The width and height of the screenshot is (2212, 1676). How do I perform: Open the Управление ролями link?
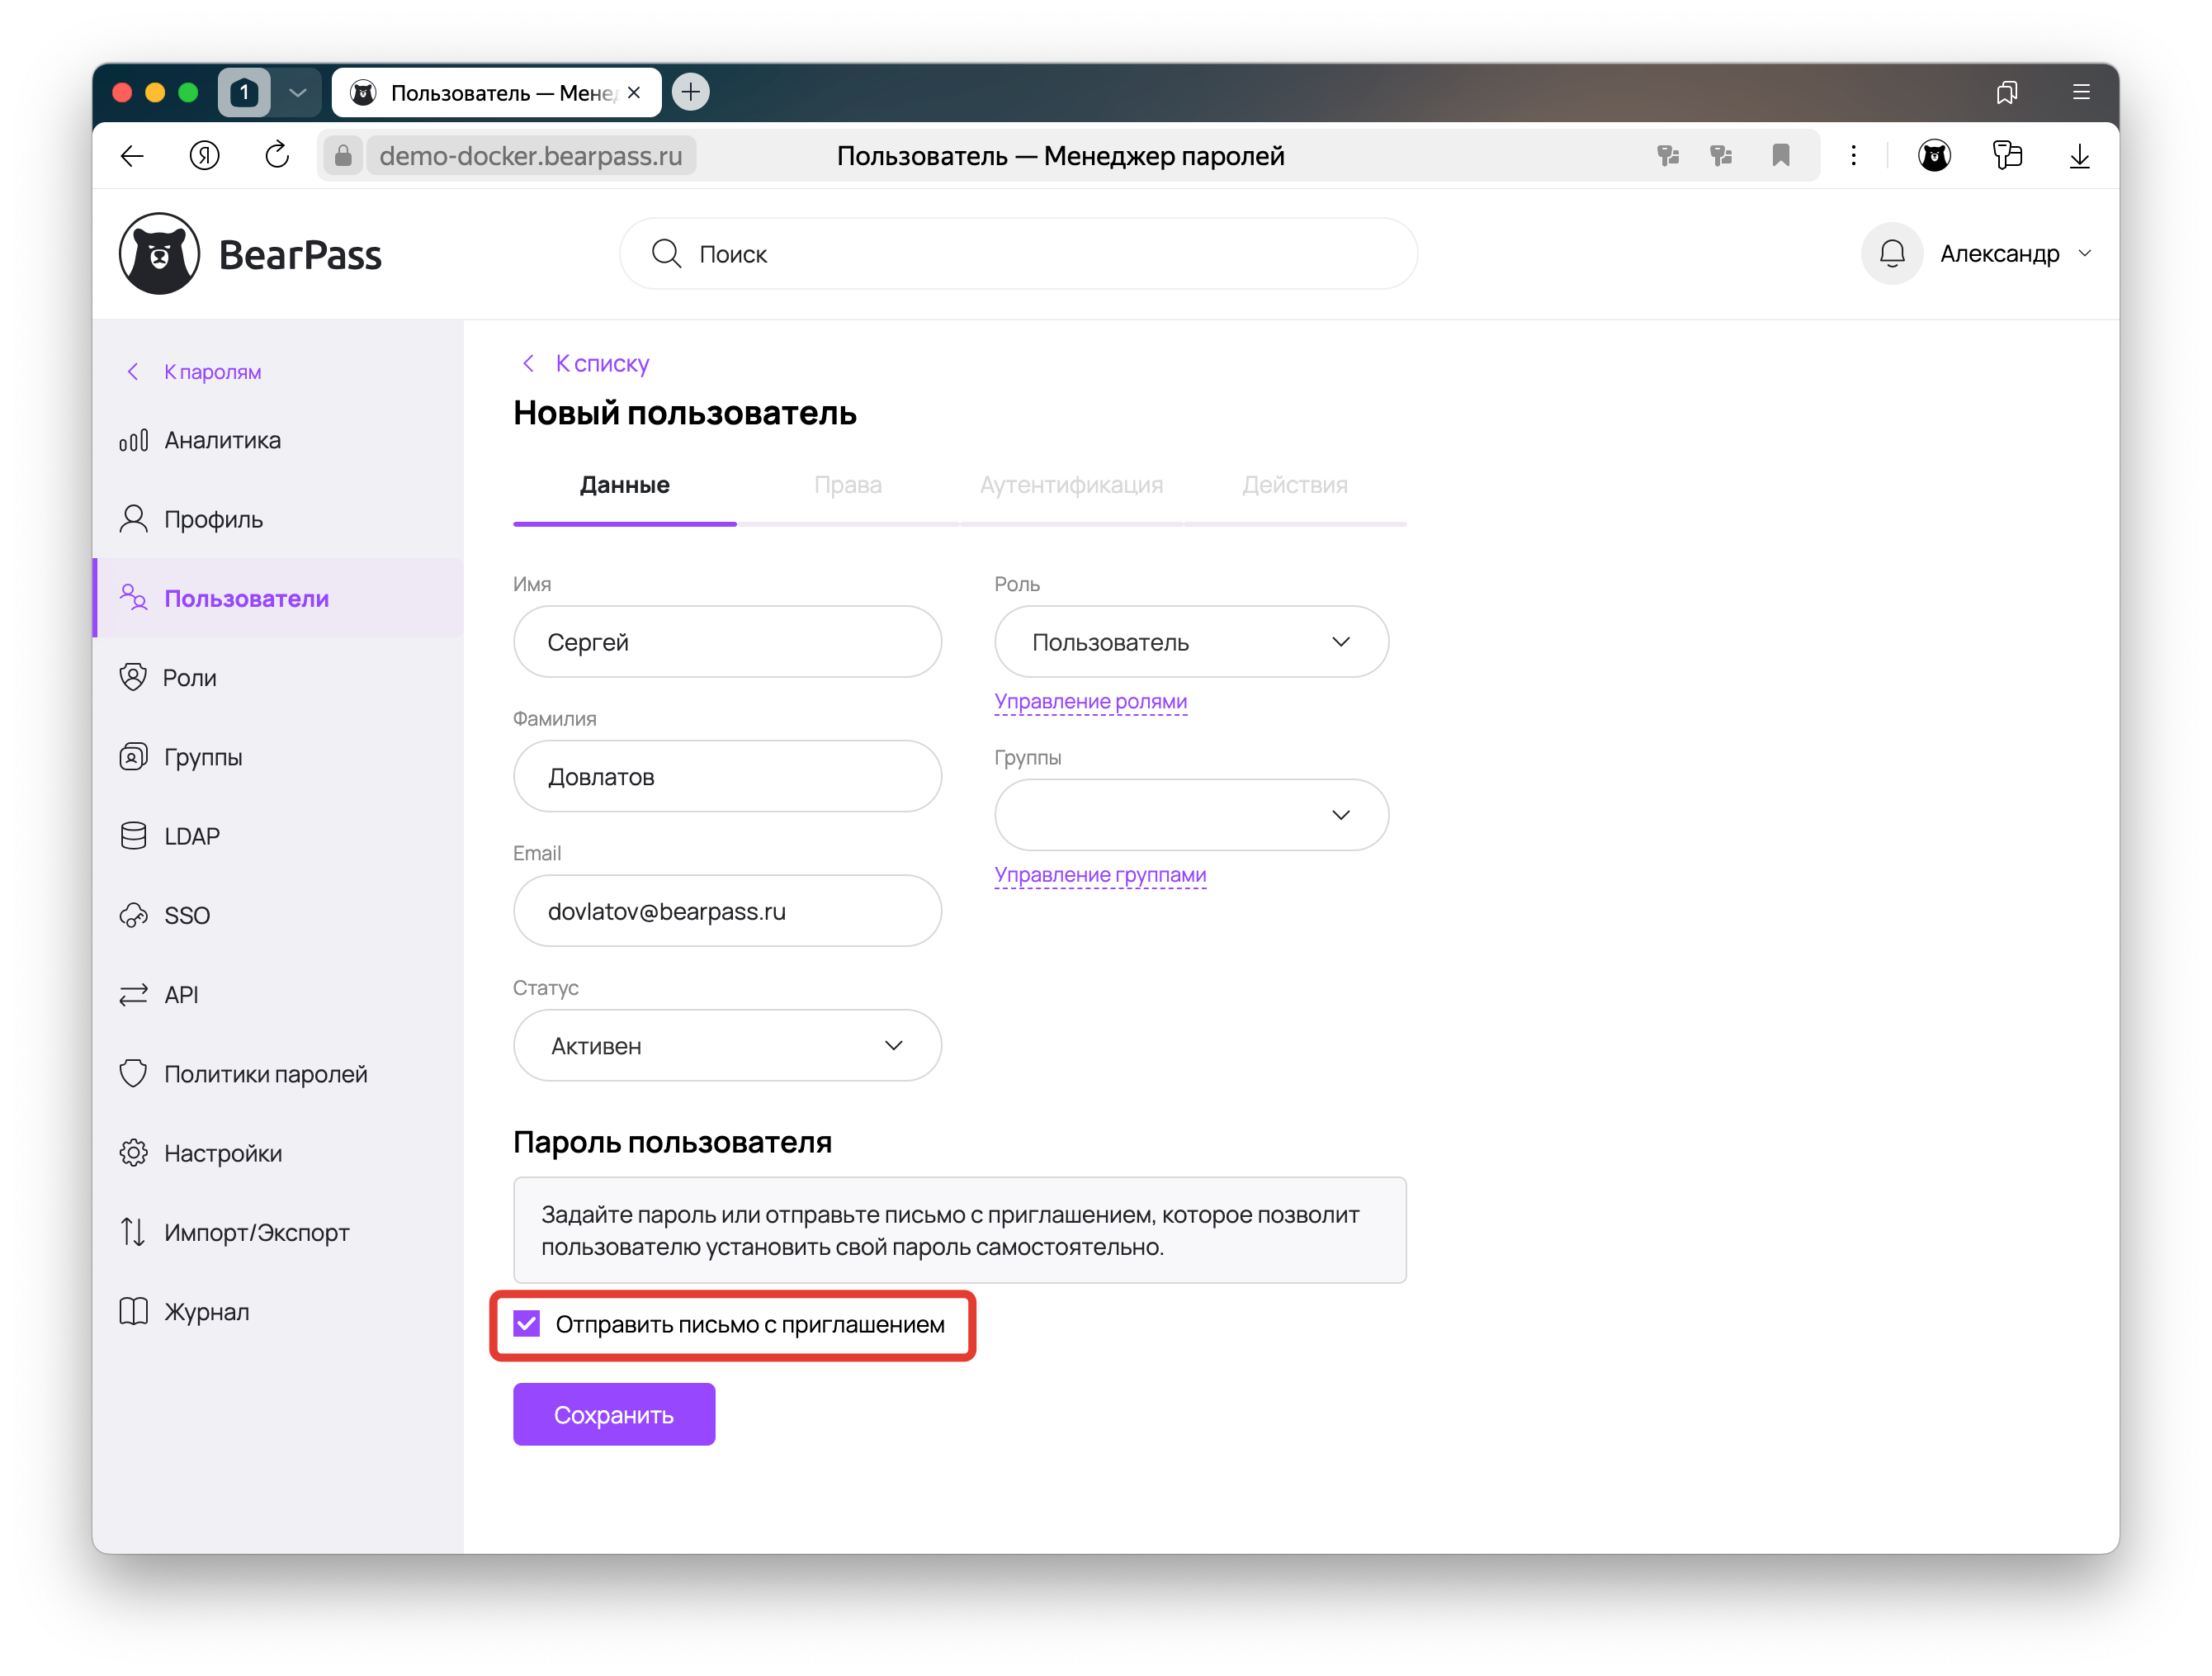1090,701
